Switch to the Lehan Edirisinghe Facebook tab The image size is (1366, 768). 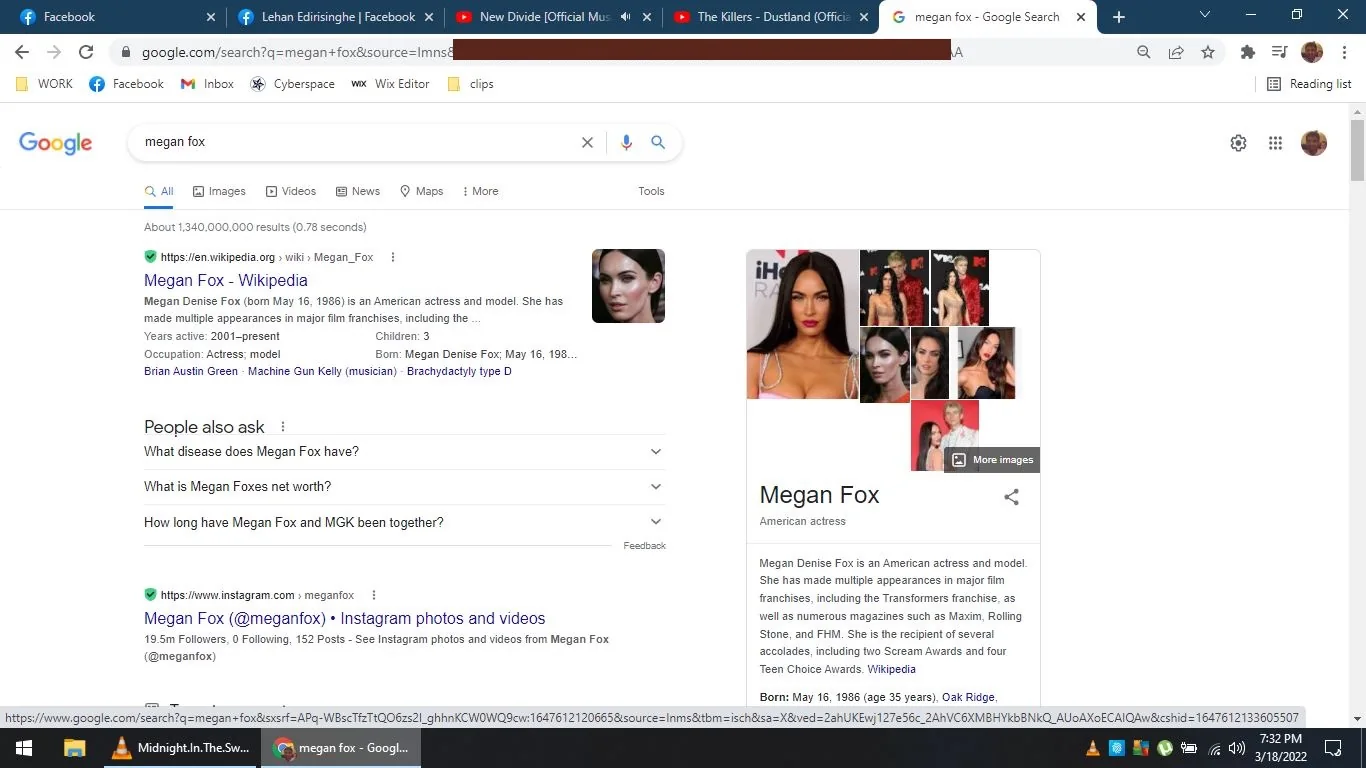[333, 17]
